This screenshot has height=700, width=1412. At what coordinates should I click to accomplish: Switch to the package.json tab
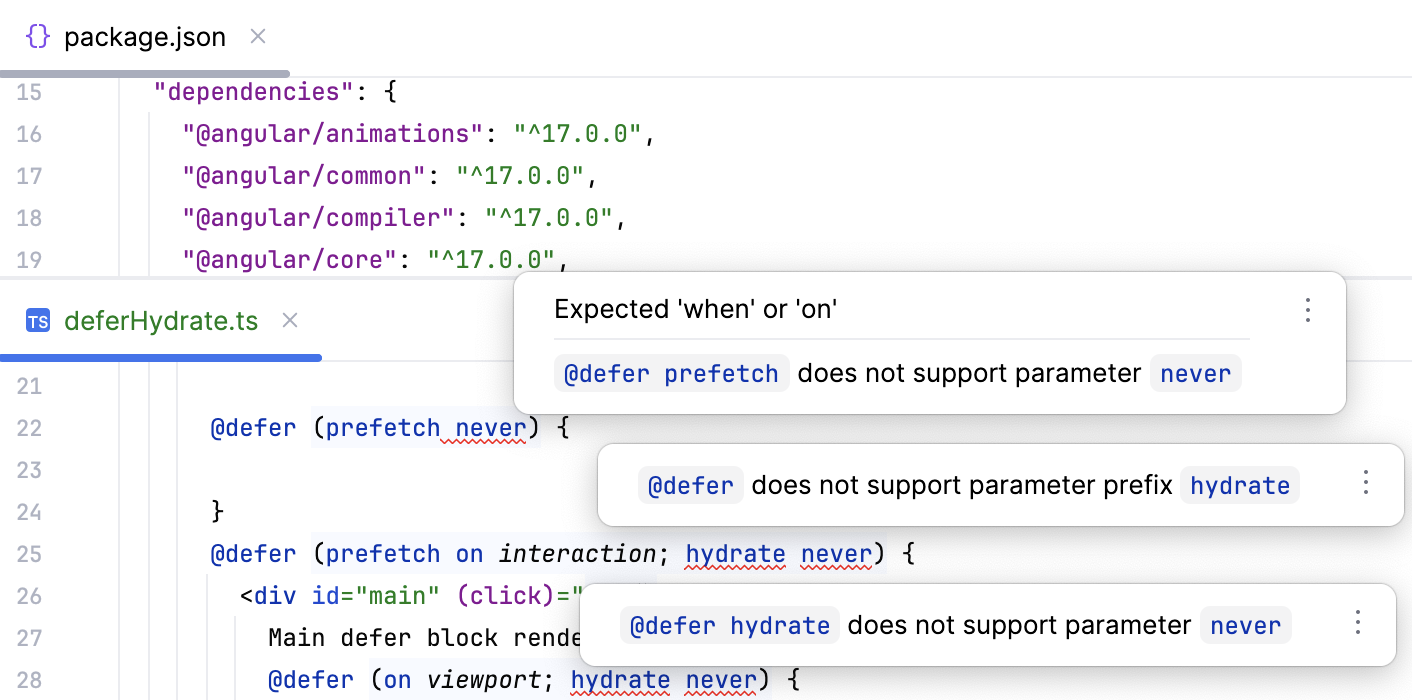click(x=145, y=36)
